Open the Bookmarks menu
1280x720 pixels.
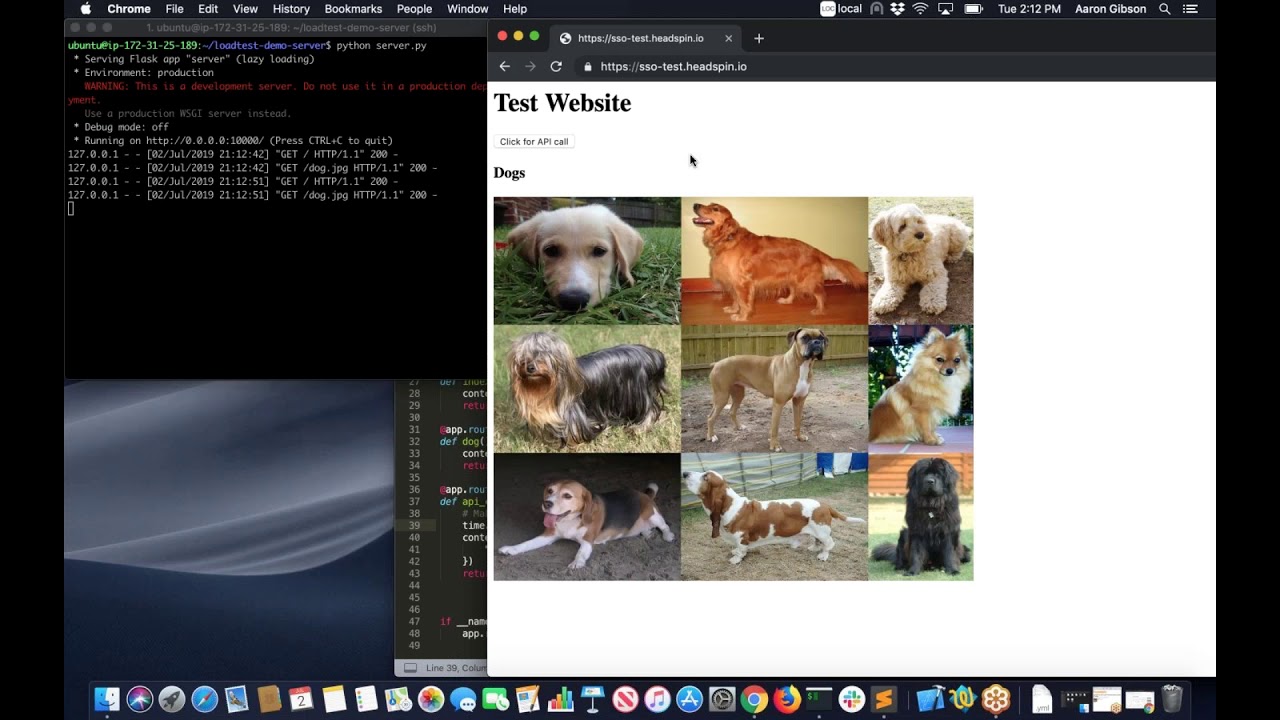pos(353,9)
